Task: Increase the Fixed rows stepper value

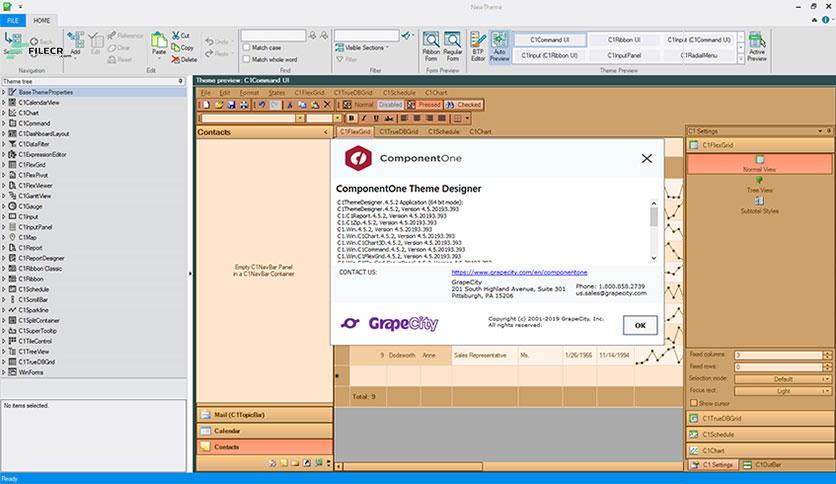Action: tap(827, 365)
